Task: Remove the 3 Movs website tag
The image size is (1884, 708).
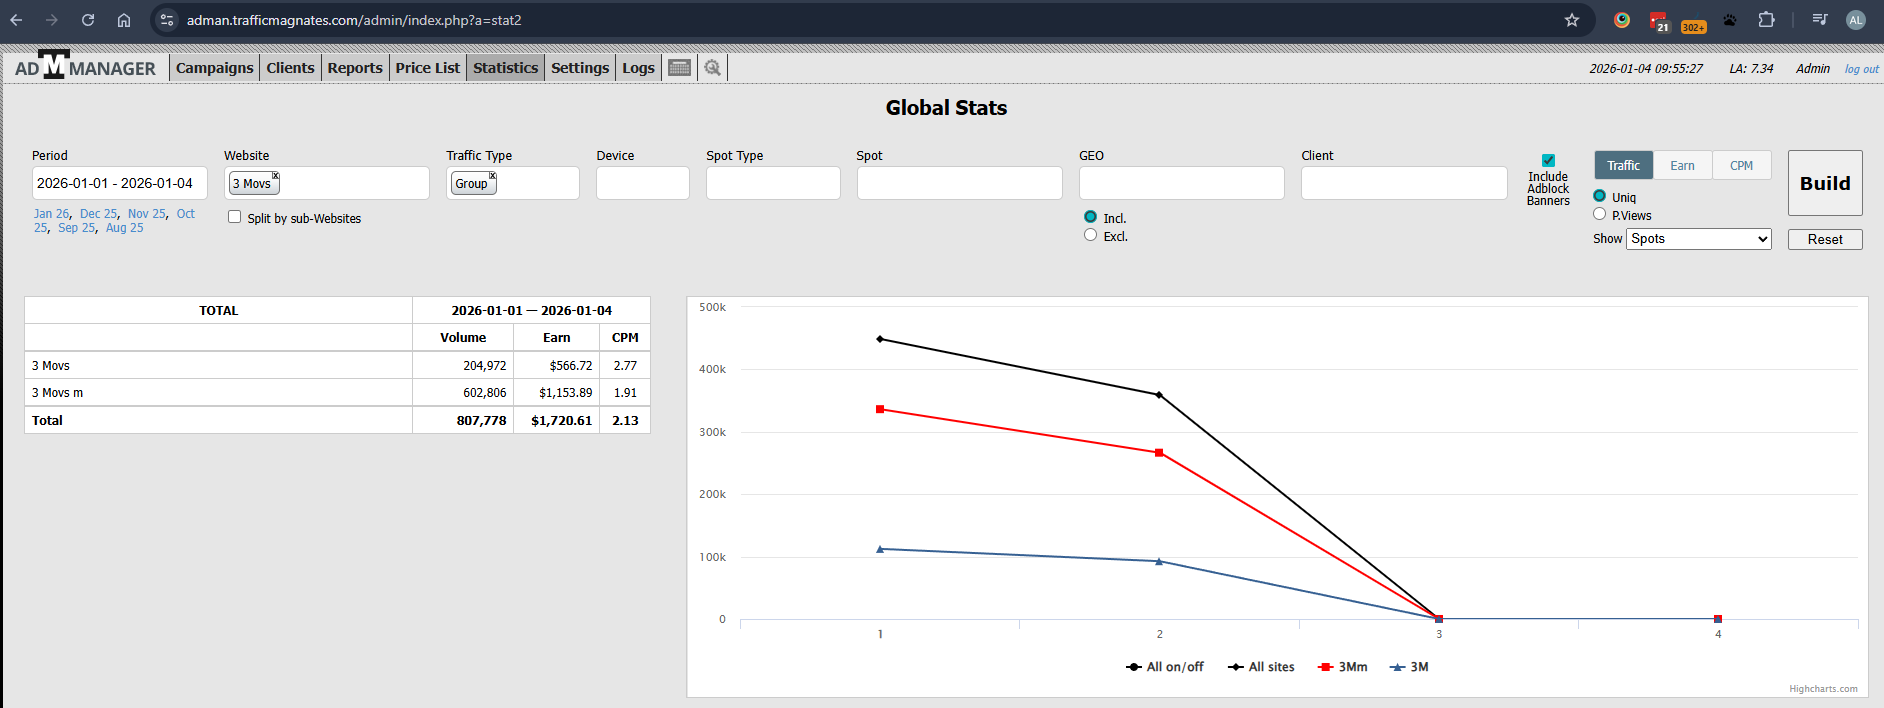Action: [275, 176]
